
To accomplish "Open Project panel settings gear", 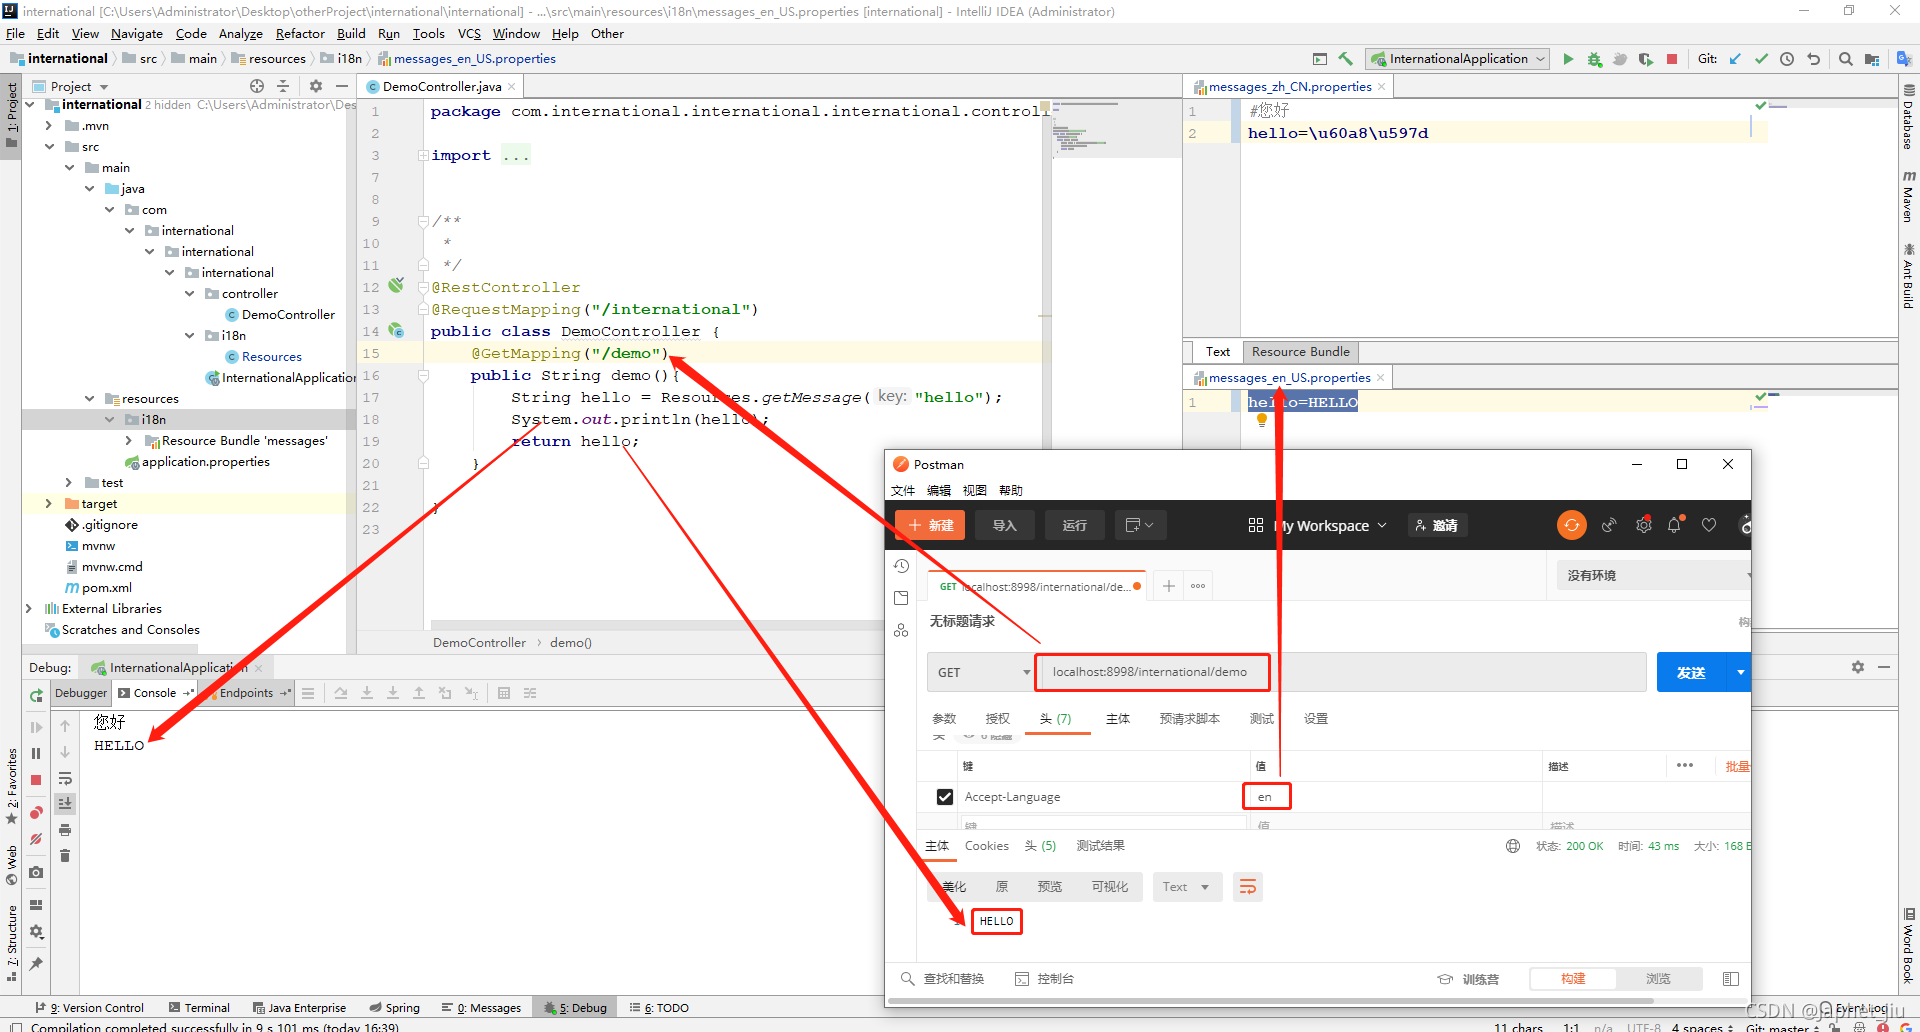I will tap(316, 86).
